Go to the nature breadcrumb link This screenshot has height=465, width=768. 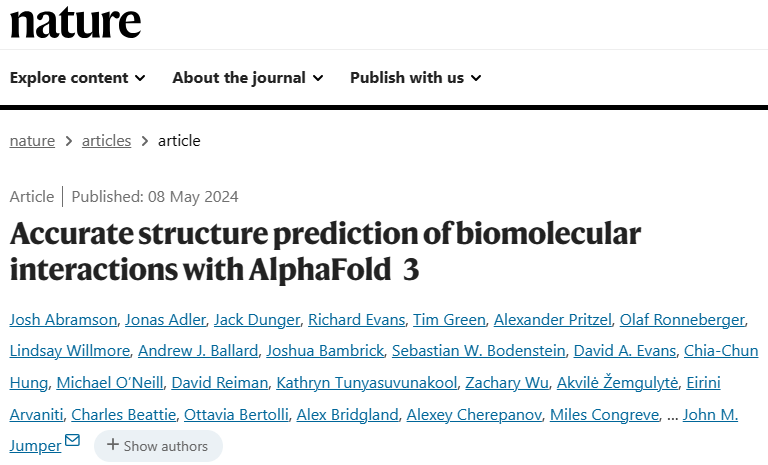32,140
